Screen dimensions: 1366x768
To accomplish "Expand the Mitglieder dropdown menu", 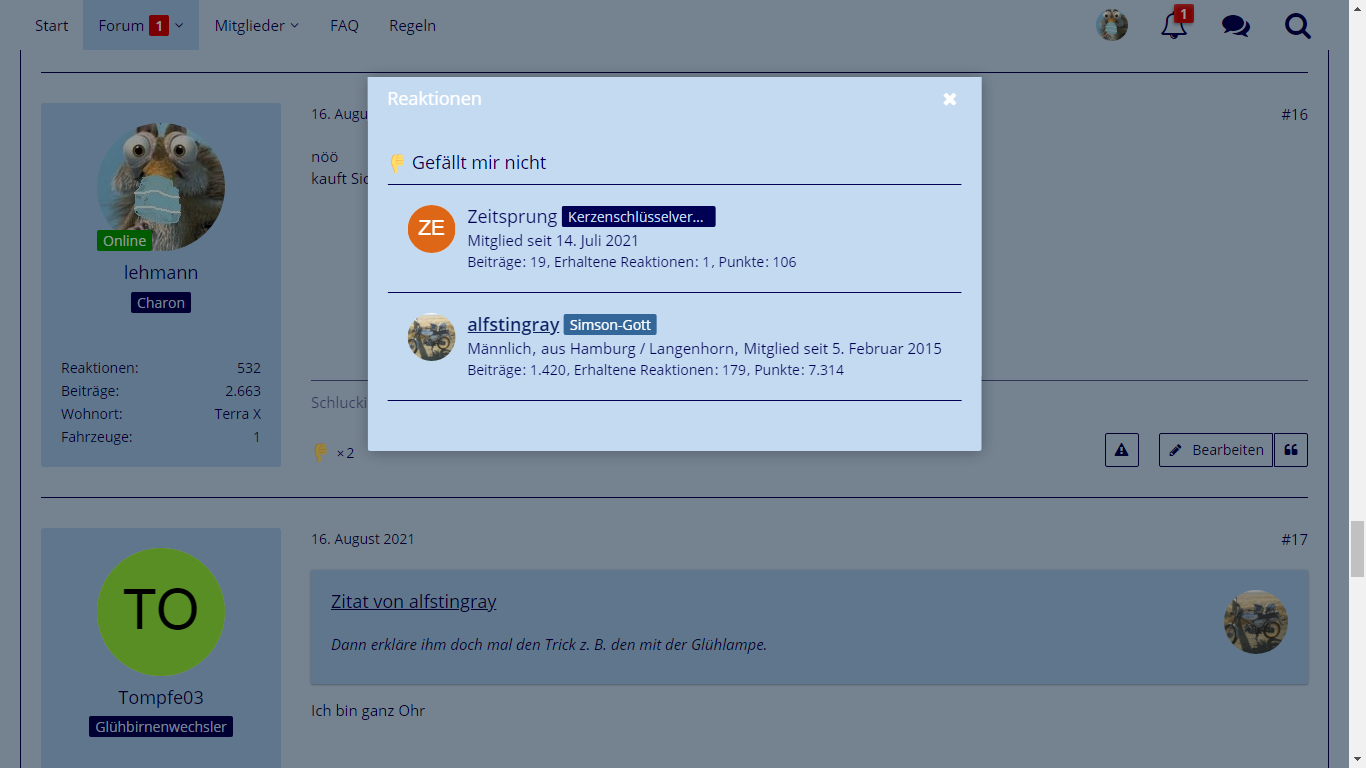I will point(257,25).
